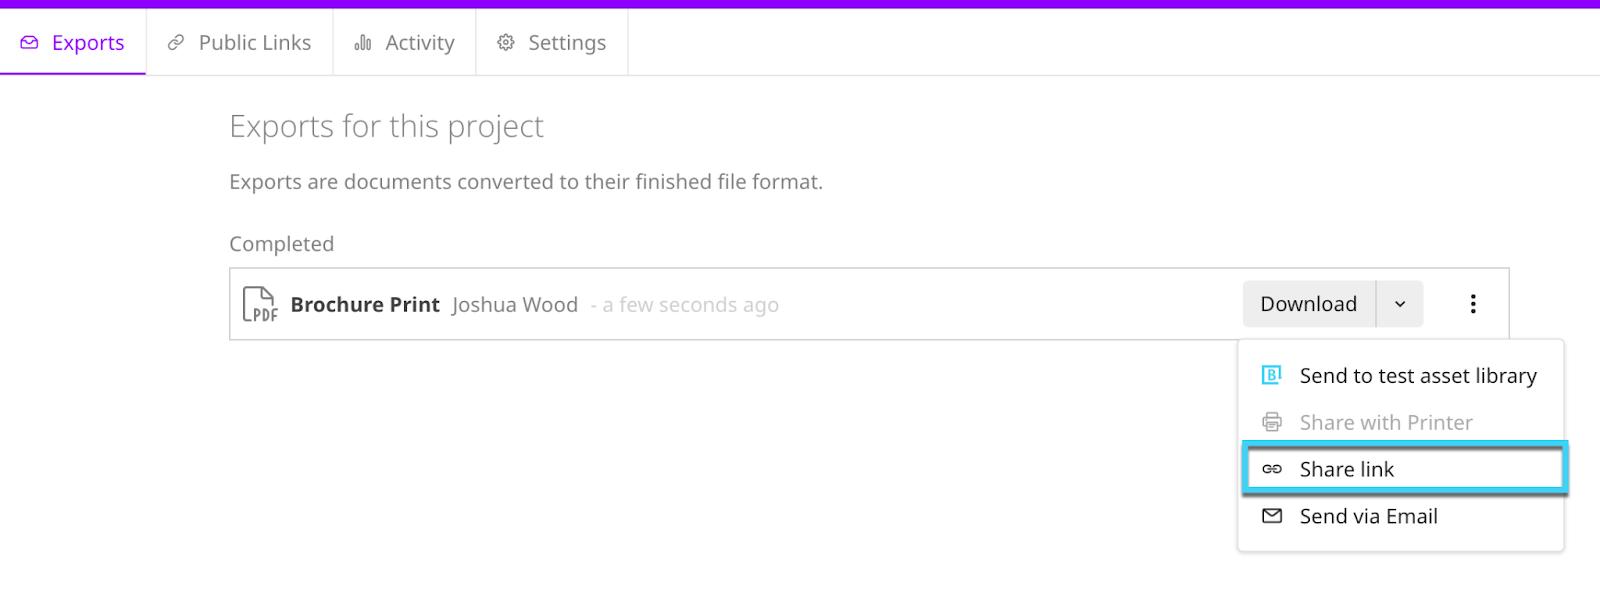Click the PDF file icon for Brochure Print
This screenshot has height=608, width=1600.
[260, 304]
